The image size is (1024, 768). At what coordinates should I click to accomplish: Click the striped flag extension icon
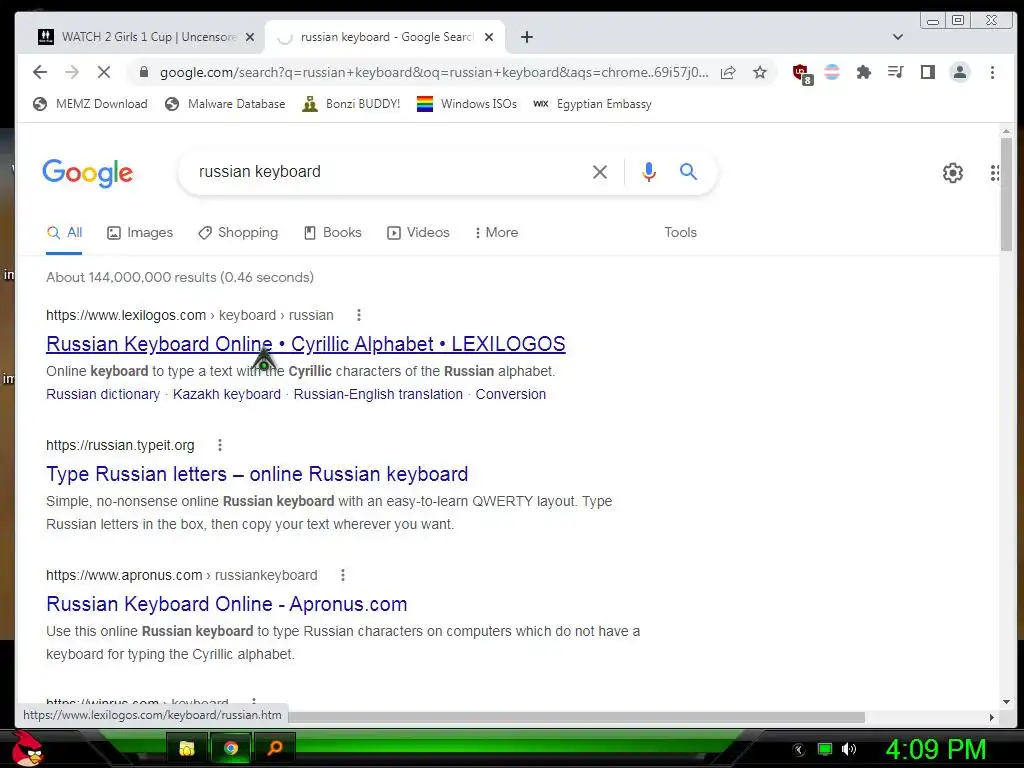pyautogui.click(x=832, y=72)
